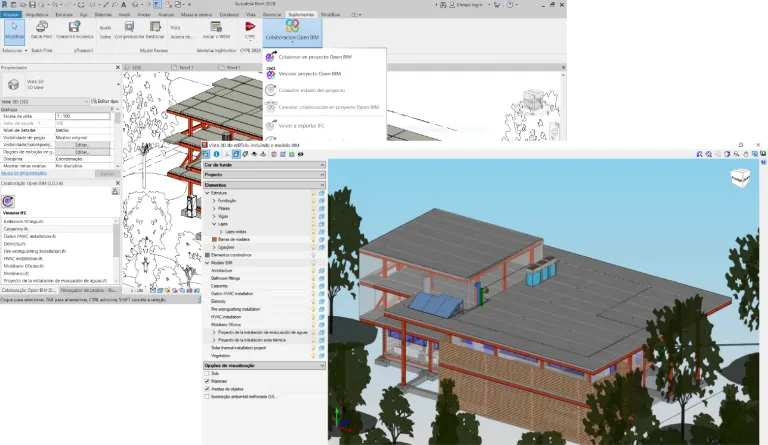Toggle the light bulb visibility for Architecture
768x445 pixels.
tap(313, 270)
